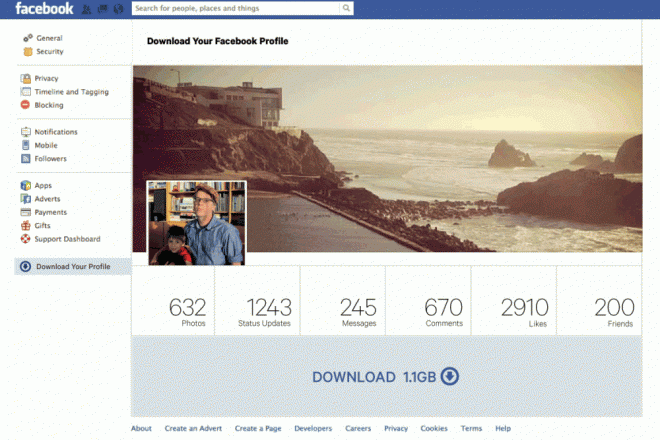Click the Privacy lock icon

pyautogui.click(x=26, y=78)
